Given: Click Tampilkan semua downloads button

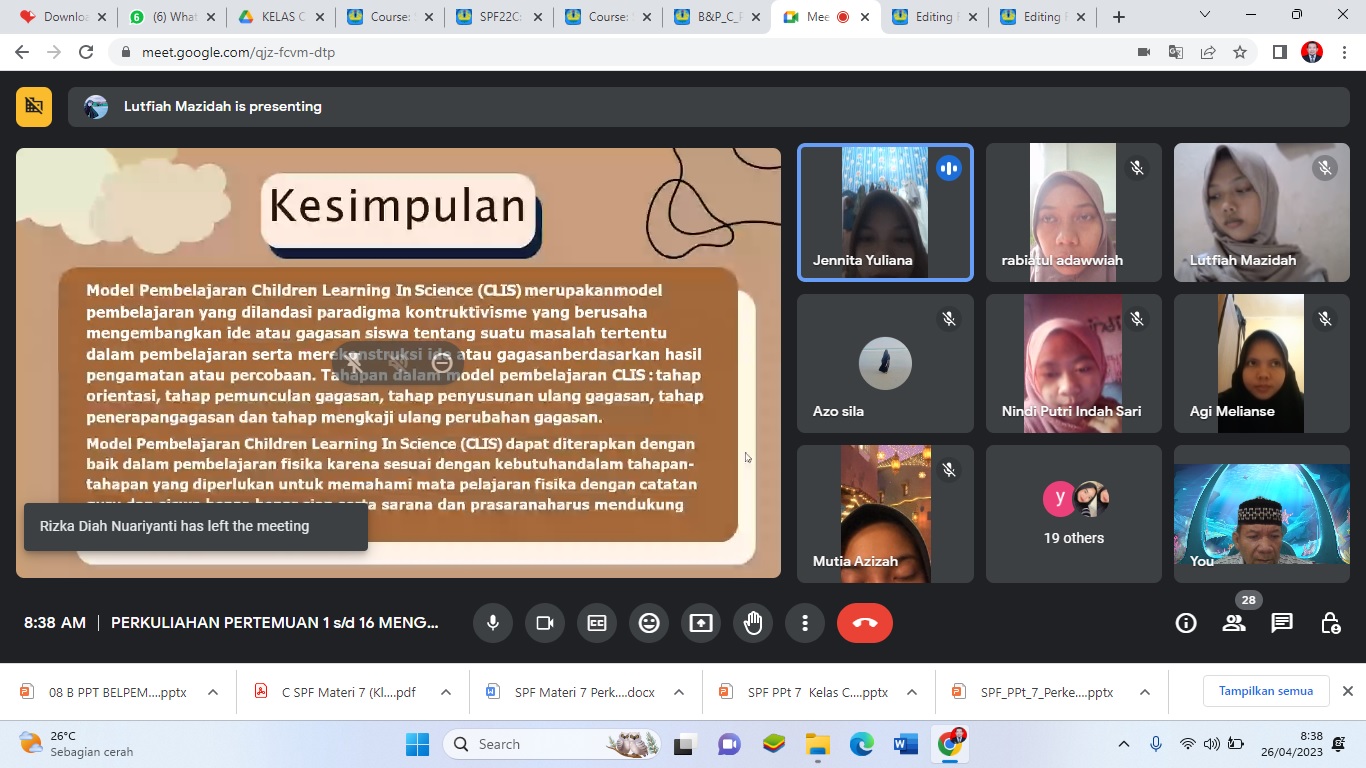Looking at the screenshot, I should click(1265, 691).
